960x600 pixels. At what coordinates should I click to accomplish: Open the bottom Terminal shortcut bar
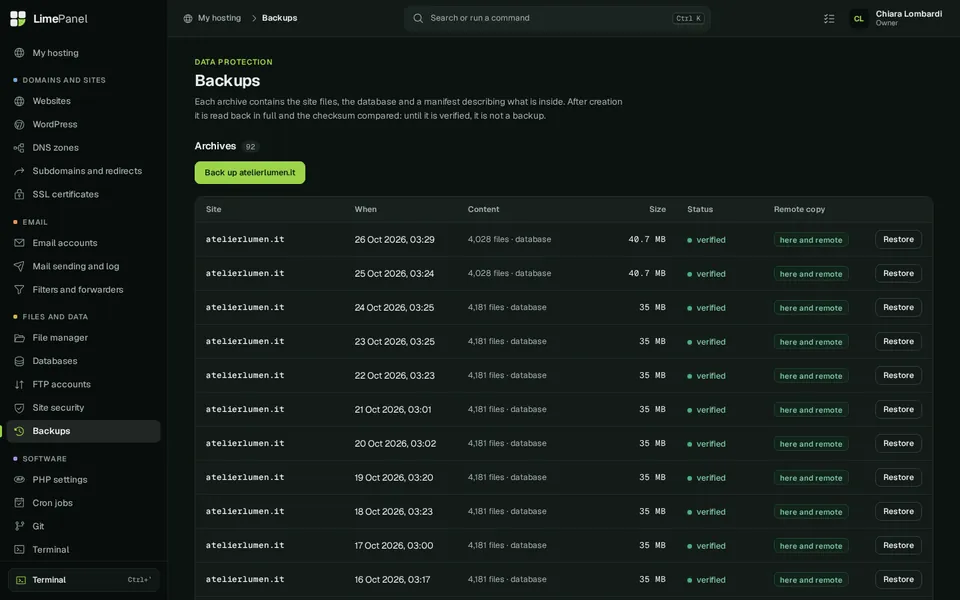[83, 580]
